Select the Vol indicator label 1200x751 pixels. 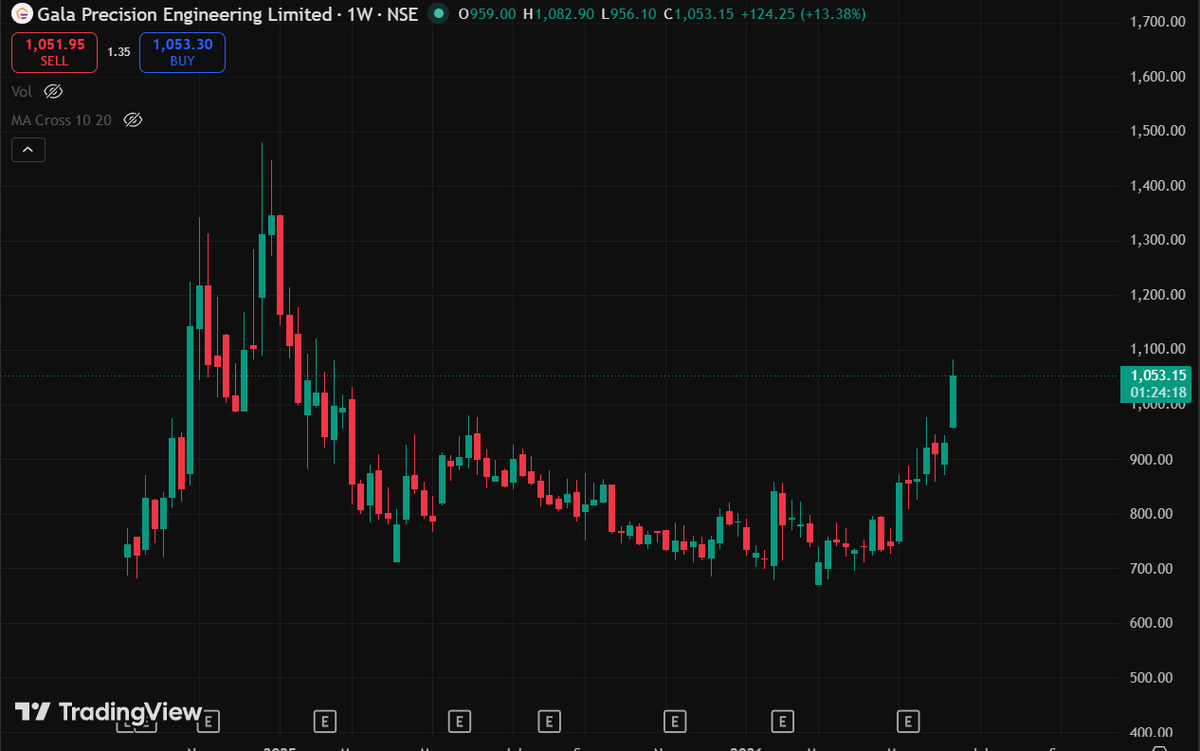point(22,91)
